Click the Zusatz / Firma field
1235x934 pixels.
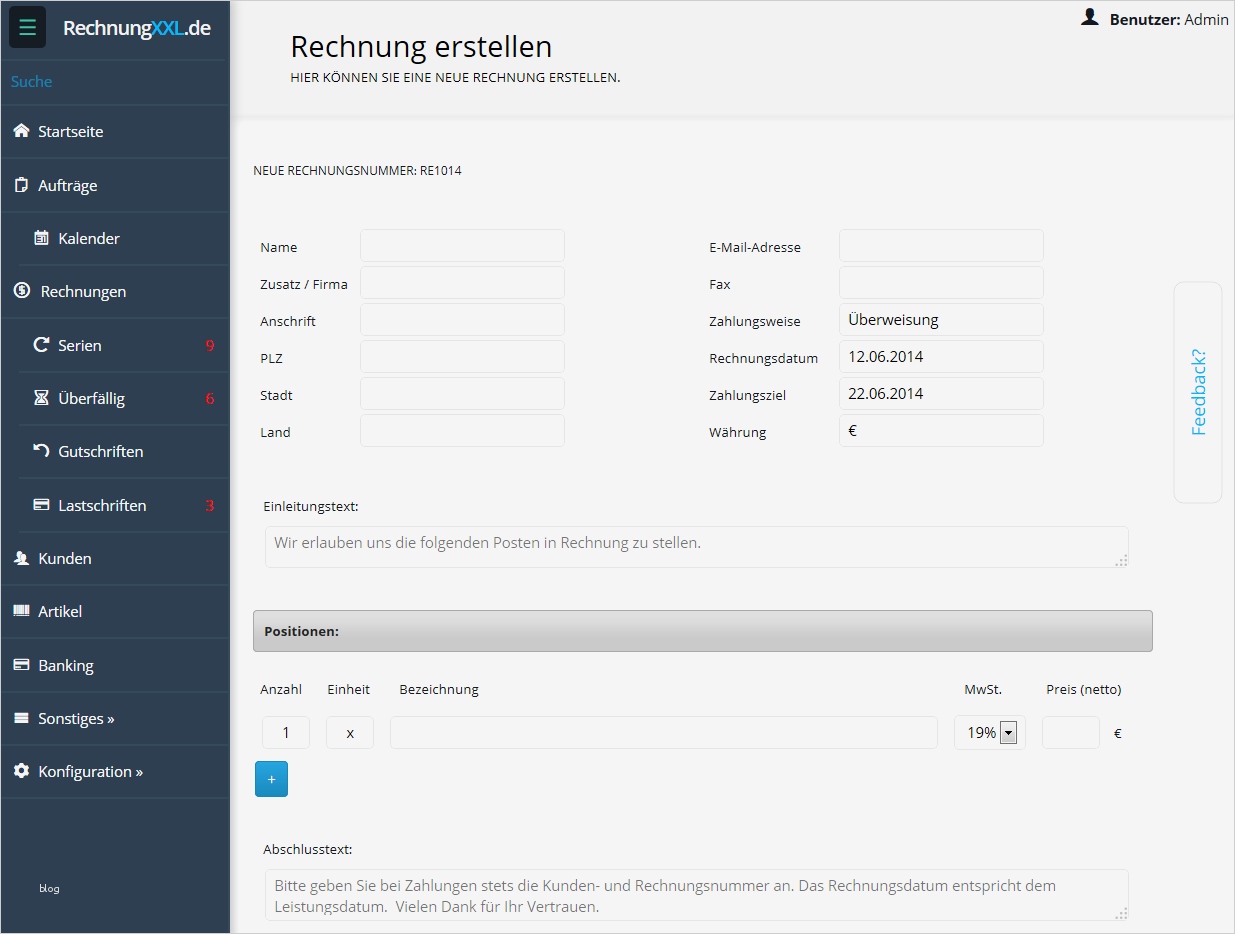462,283
